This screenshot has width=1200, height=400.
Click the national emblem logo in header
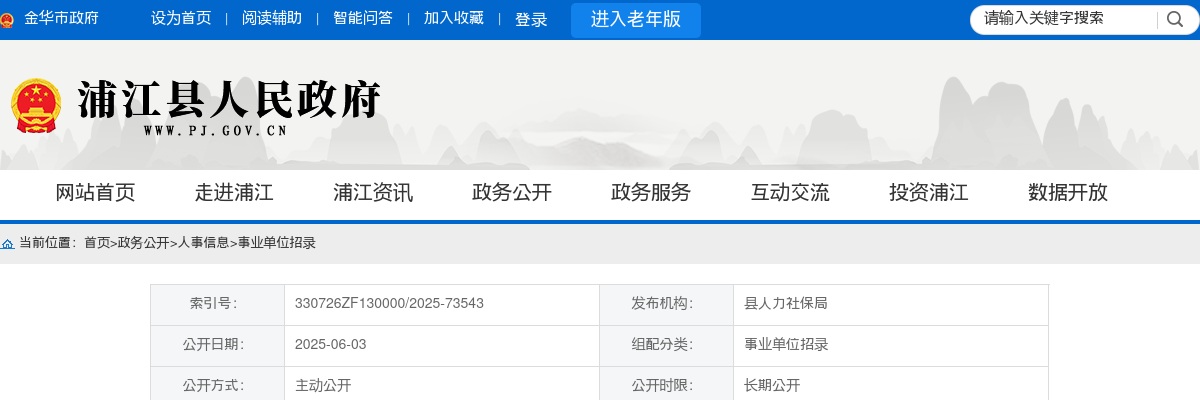(x=36, y=106)
